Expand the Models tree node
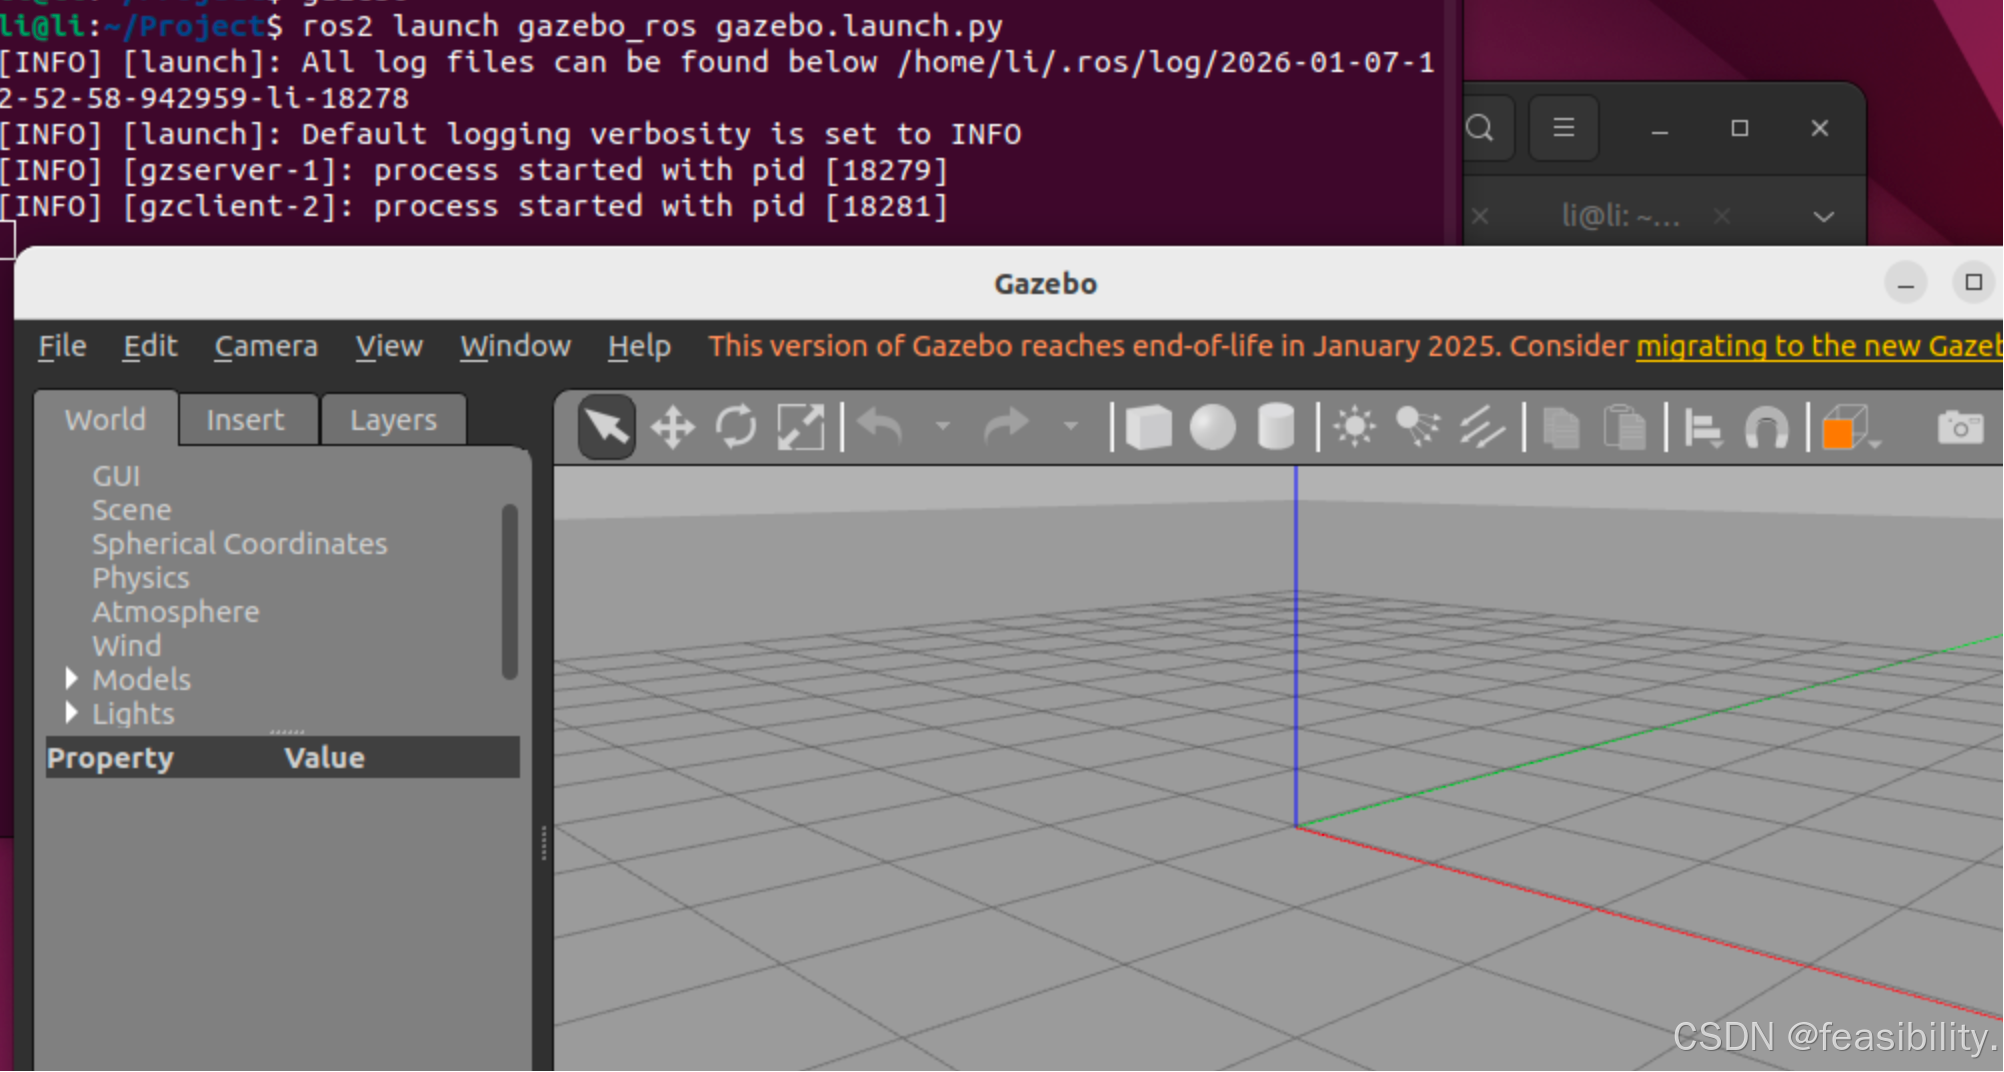The height and width of the screenshot is (1072, 2004). [71, 679]
